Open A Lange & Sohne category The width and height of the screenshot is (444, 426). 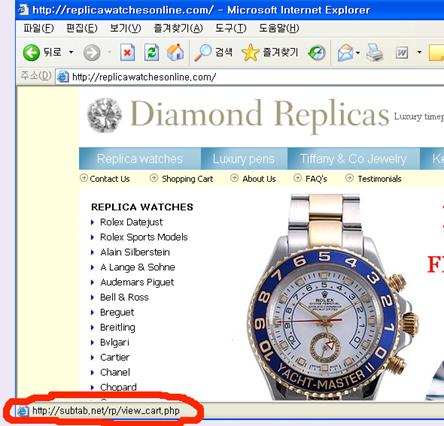pos(138,267)
